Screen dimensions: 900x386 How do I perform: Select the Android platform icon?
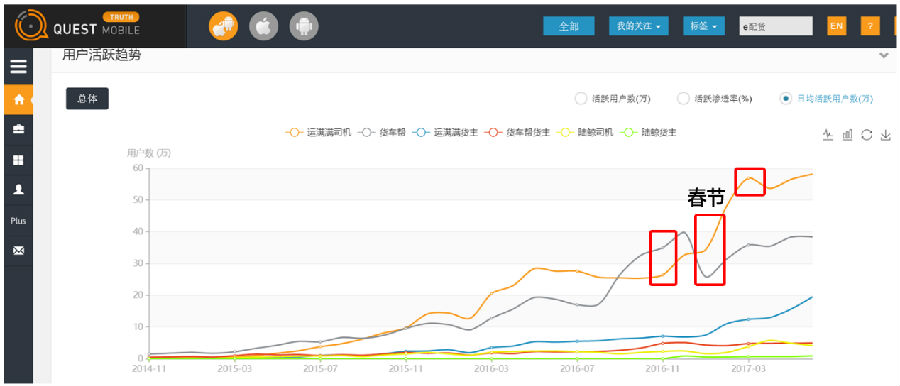[x=304, y=26]
